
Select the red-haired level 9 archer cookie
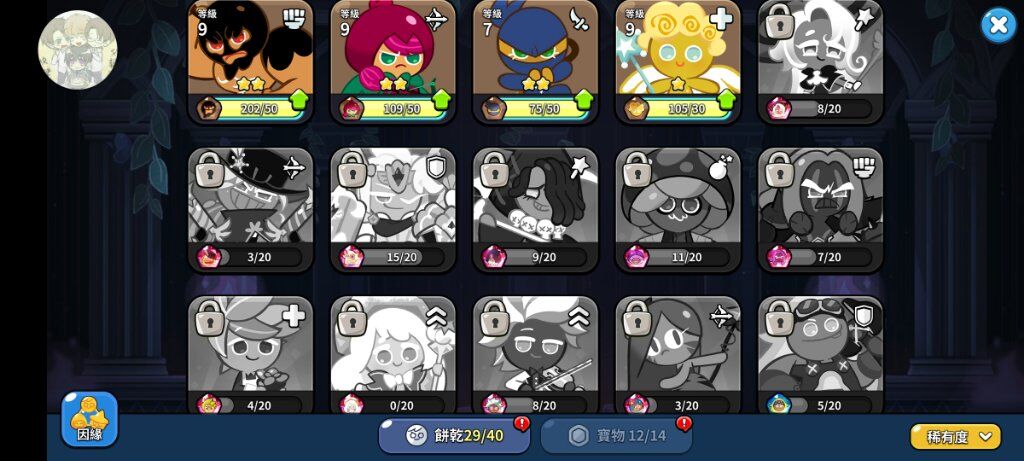coord(393,61)
